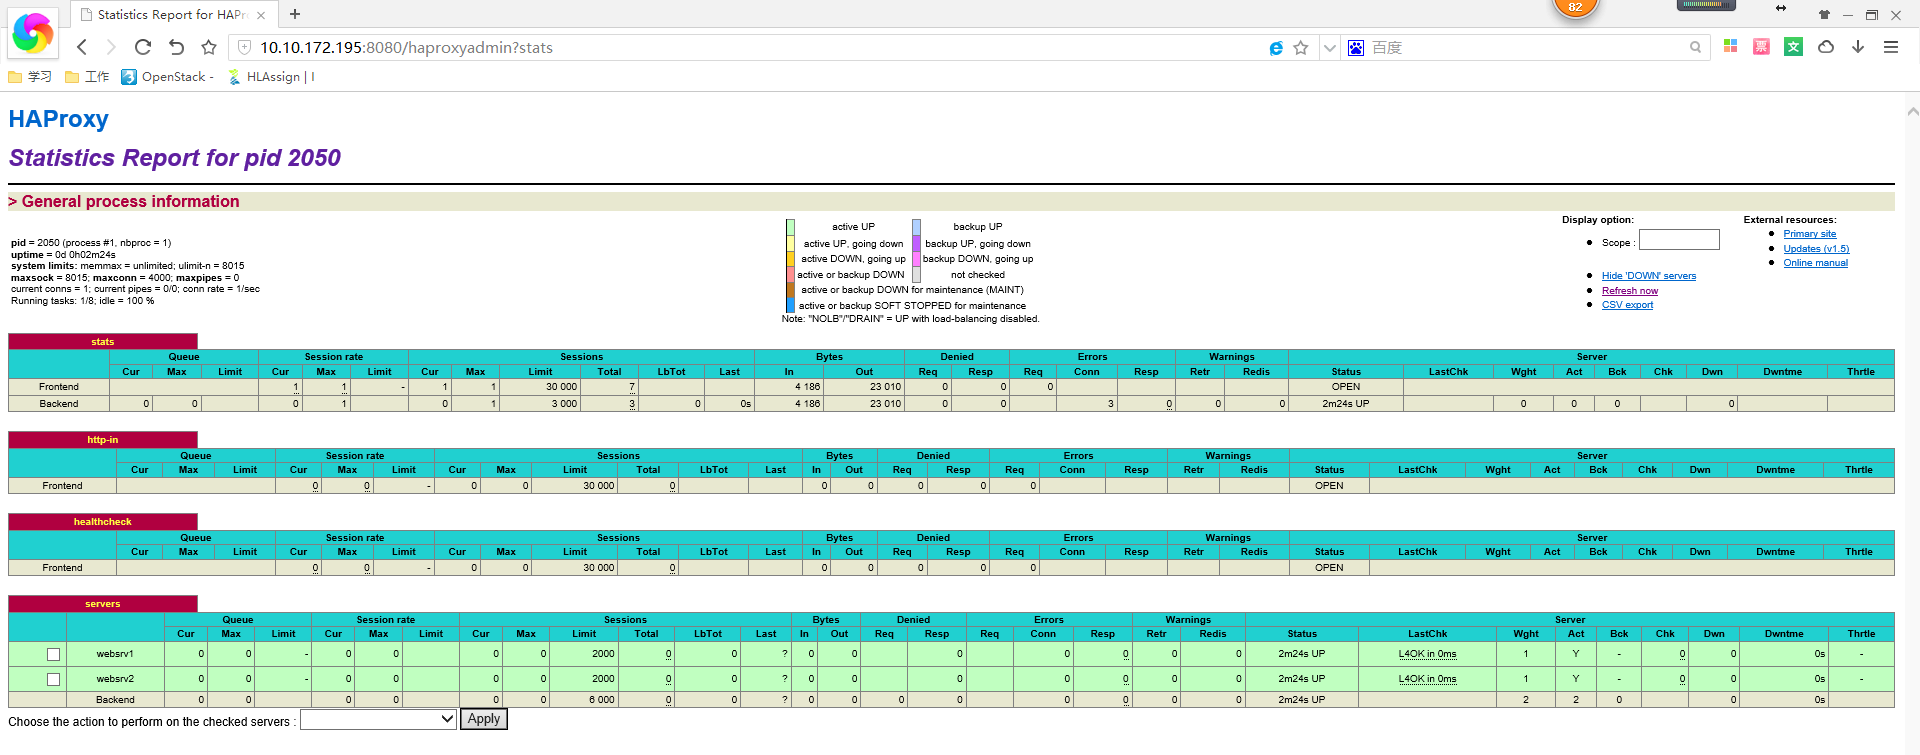Click Hide 'DOWN' servers link

click(x=1649, y=276)
